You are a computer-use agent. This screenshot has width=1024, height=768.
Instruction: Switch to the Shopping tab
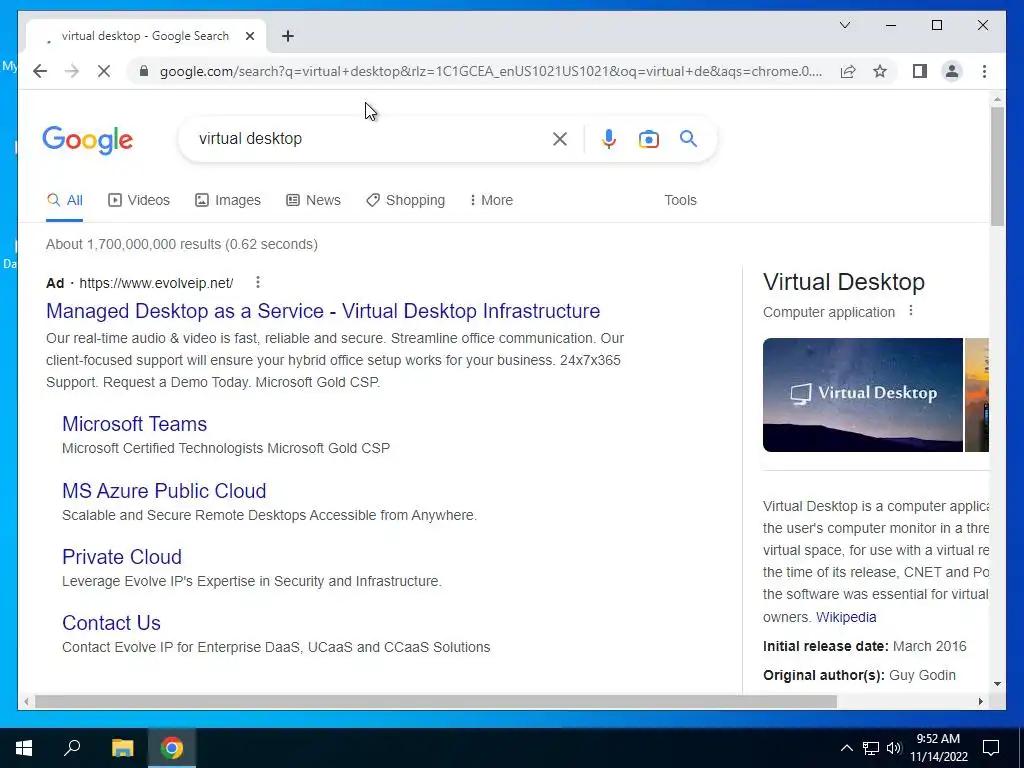point(406,200)
